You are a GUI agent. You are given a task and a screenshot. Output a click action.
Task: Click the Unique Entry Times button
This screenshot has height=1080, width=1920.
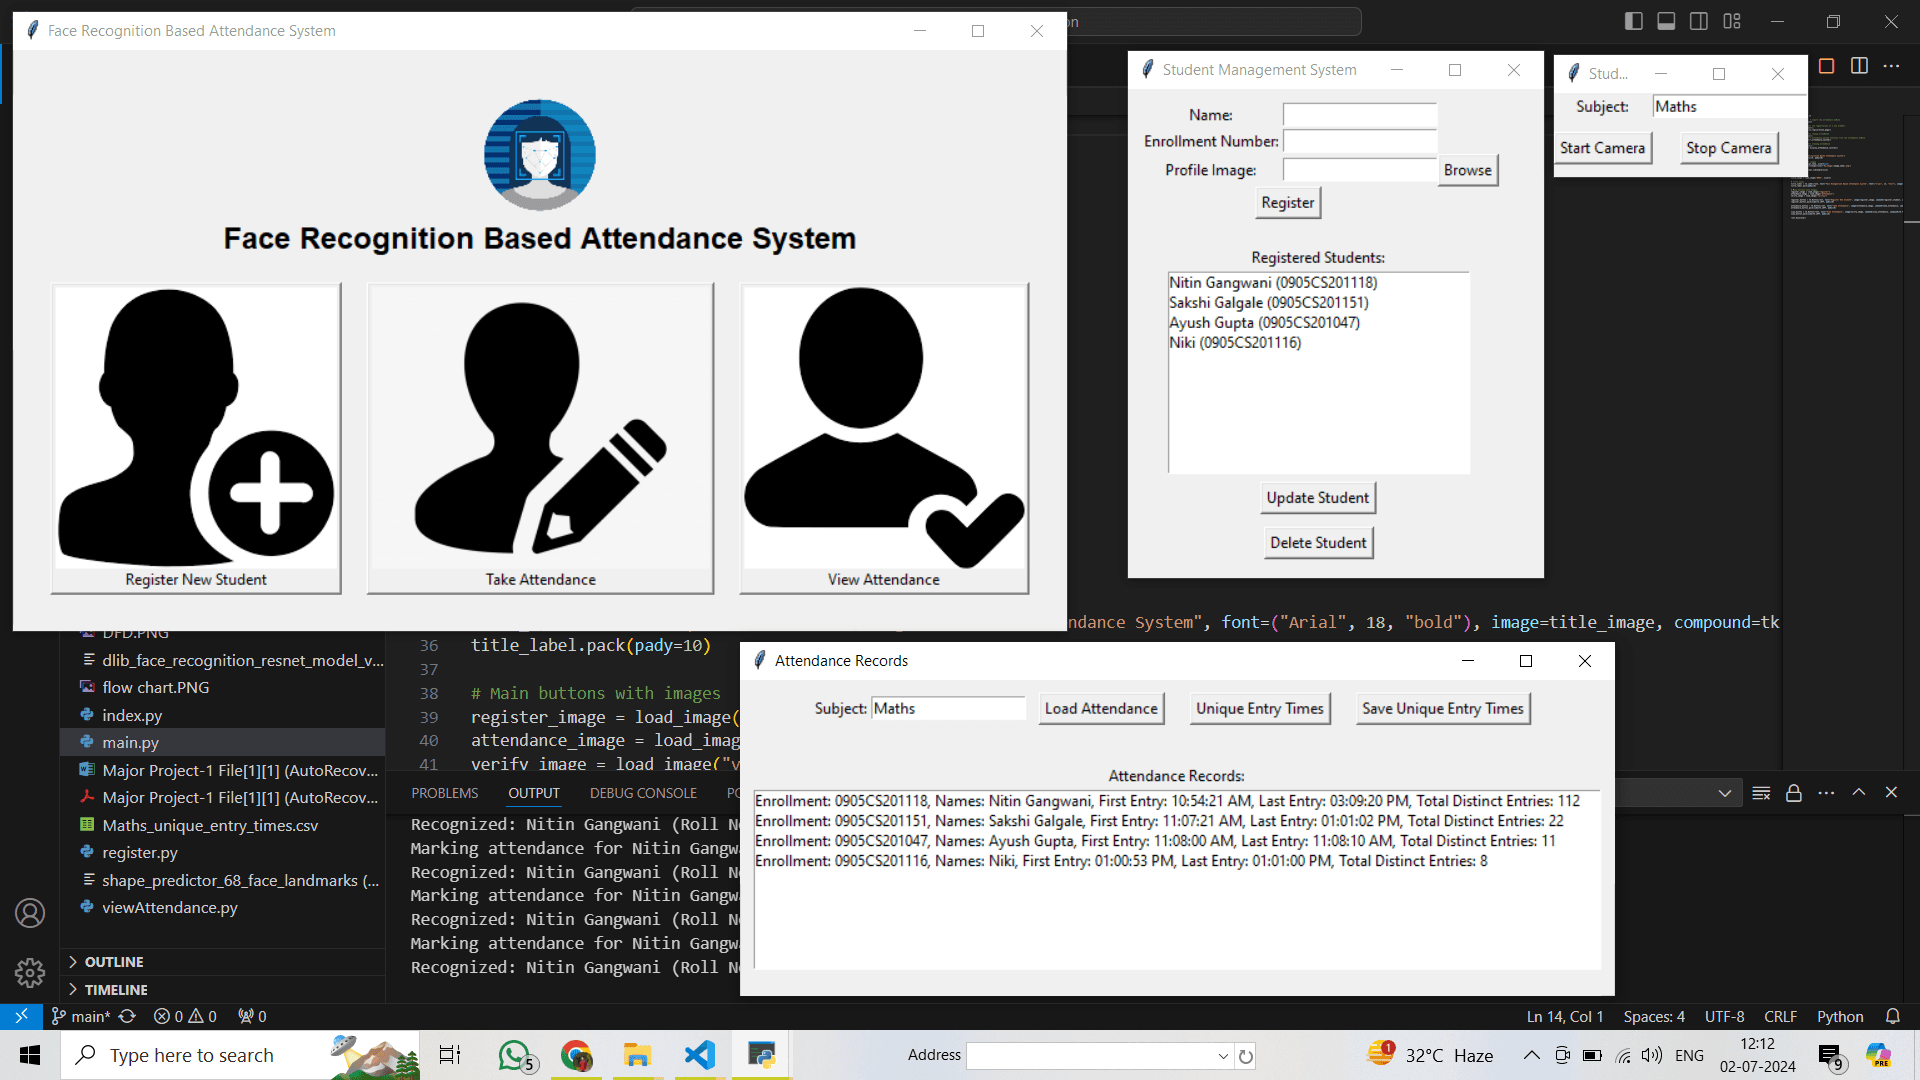[x=1259, y=708]
